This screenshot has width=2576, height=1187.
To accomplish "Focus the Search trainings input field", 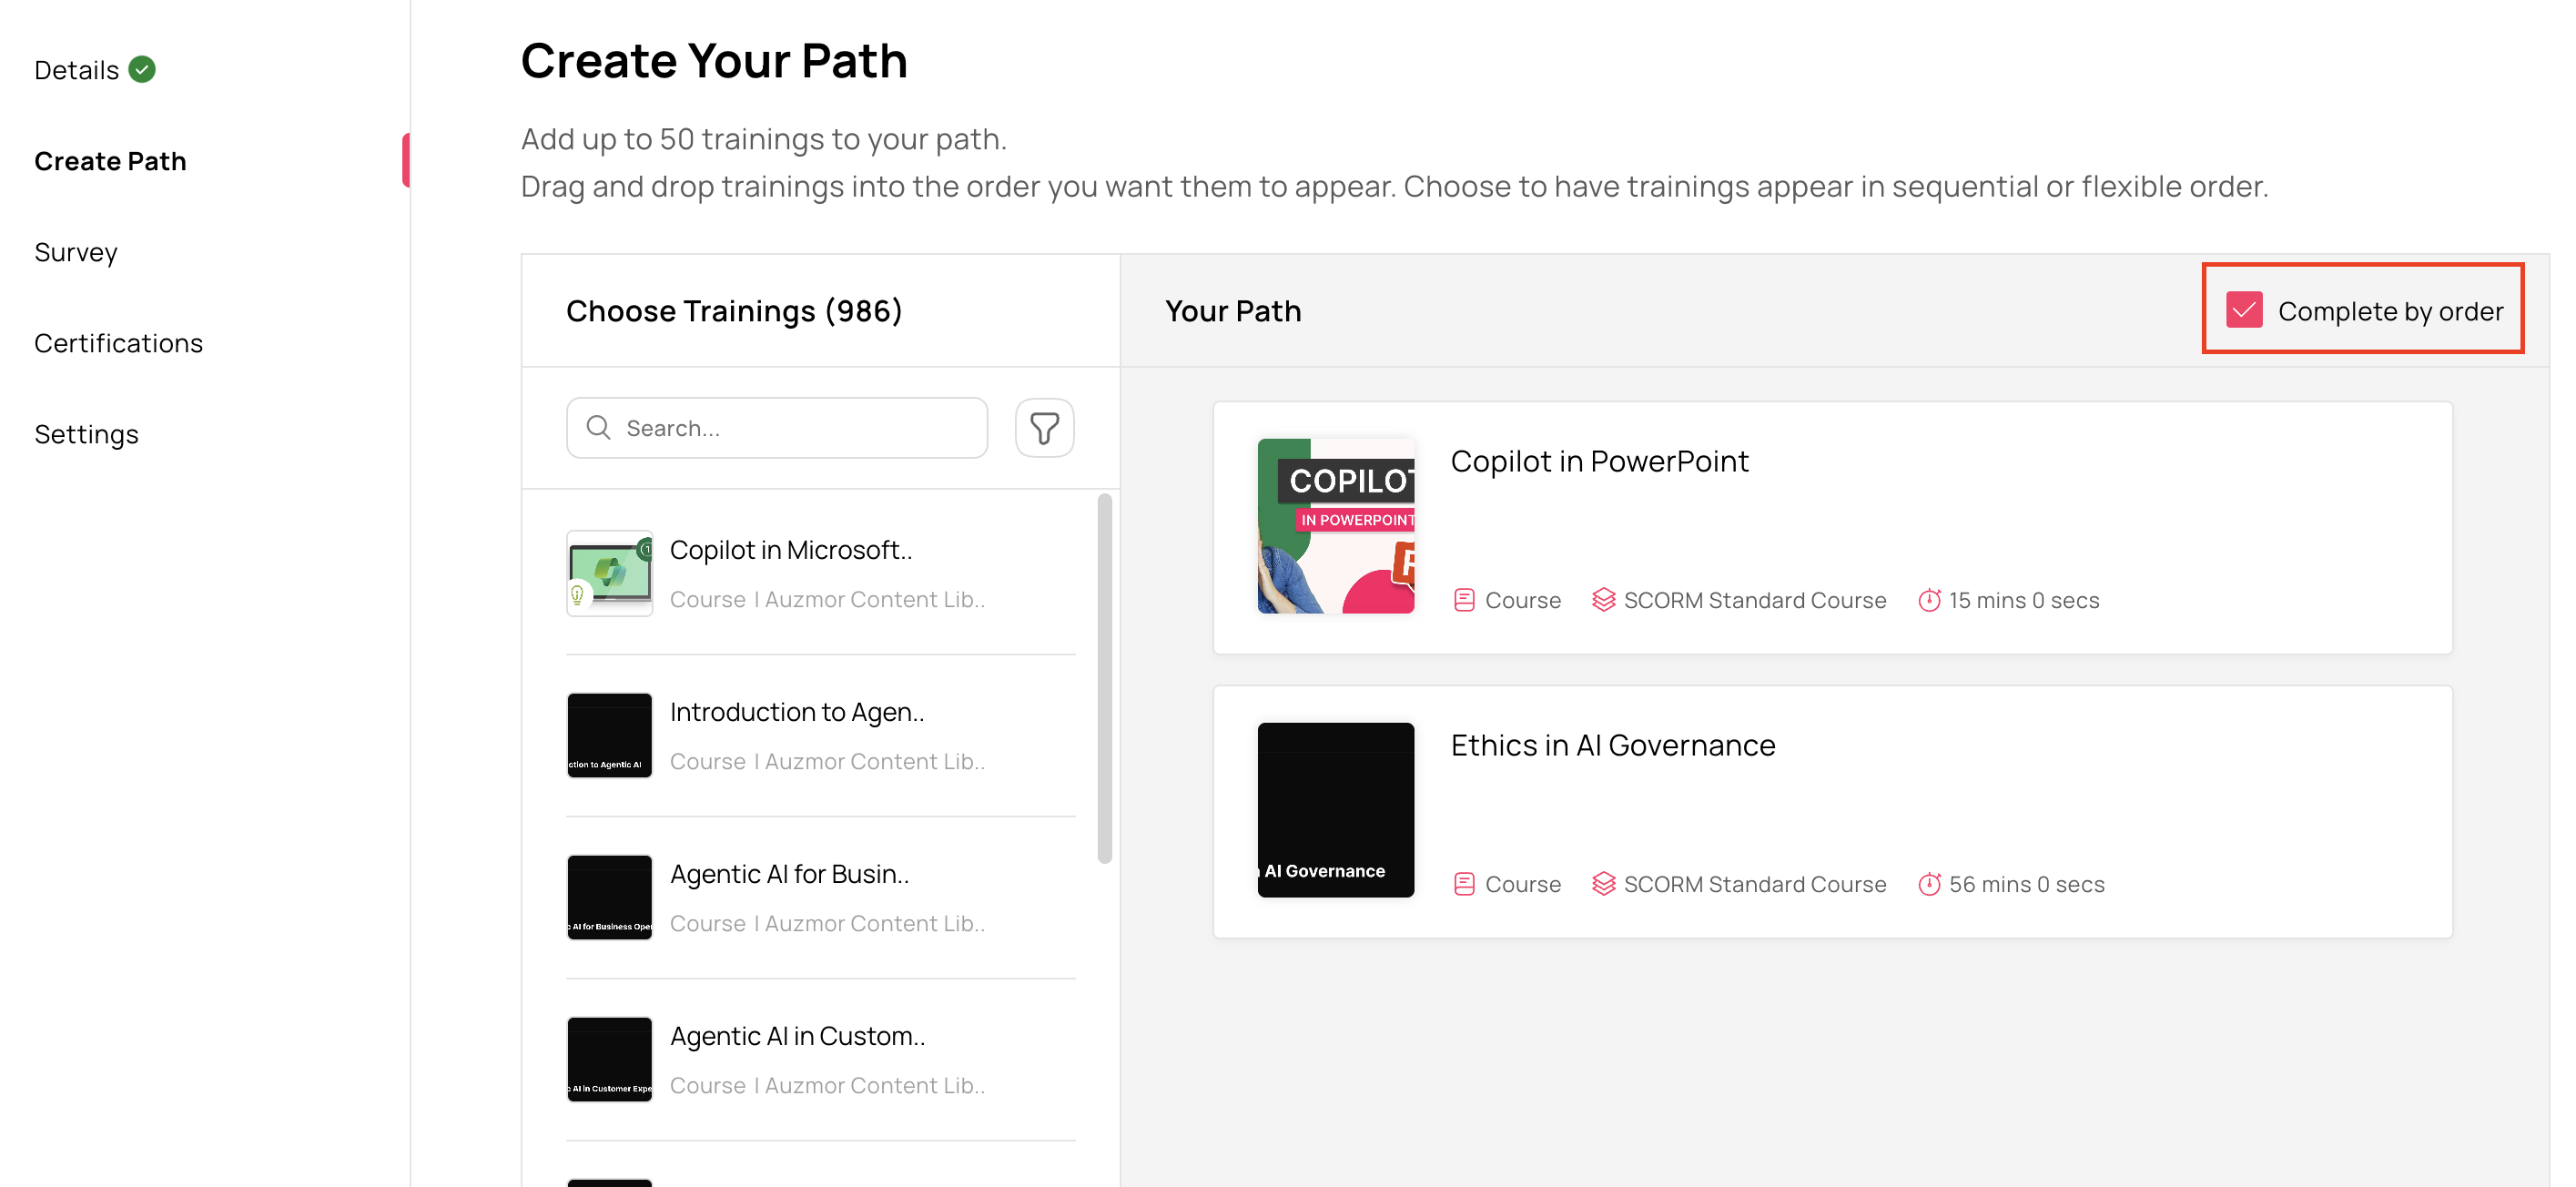I will pos(777,428).
